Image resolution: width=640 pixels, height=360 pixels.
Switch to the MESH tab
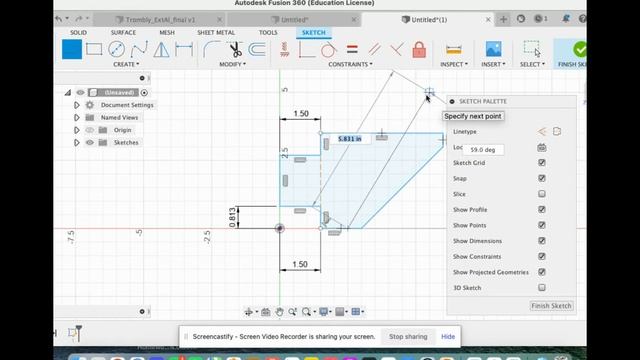pos(167,32)
